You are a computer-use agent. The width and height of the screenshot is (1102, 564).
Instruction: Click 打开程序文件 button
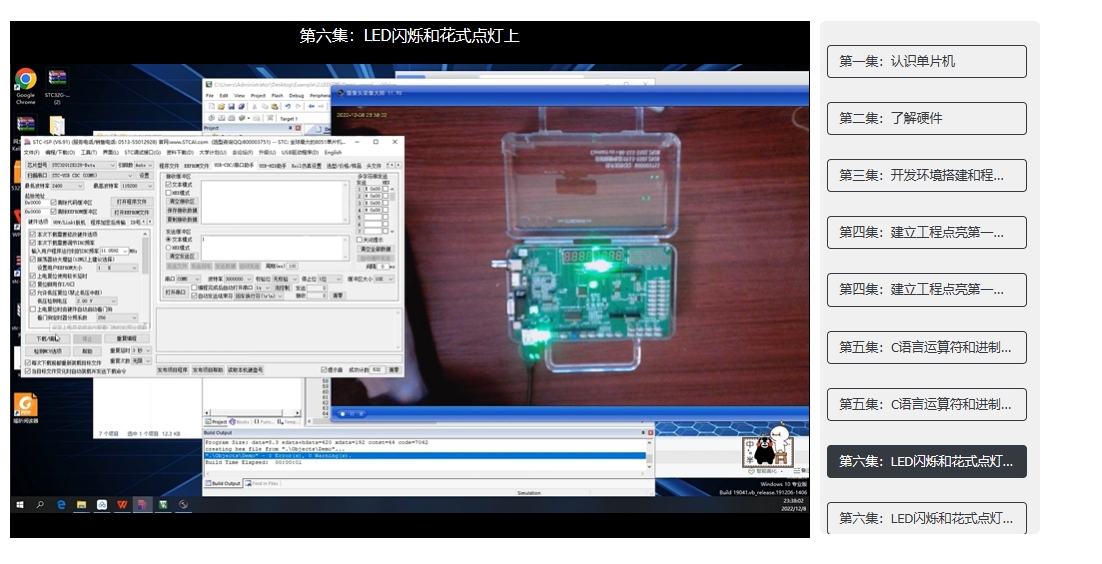click(131, 202)
